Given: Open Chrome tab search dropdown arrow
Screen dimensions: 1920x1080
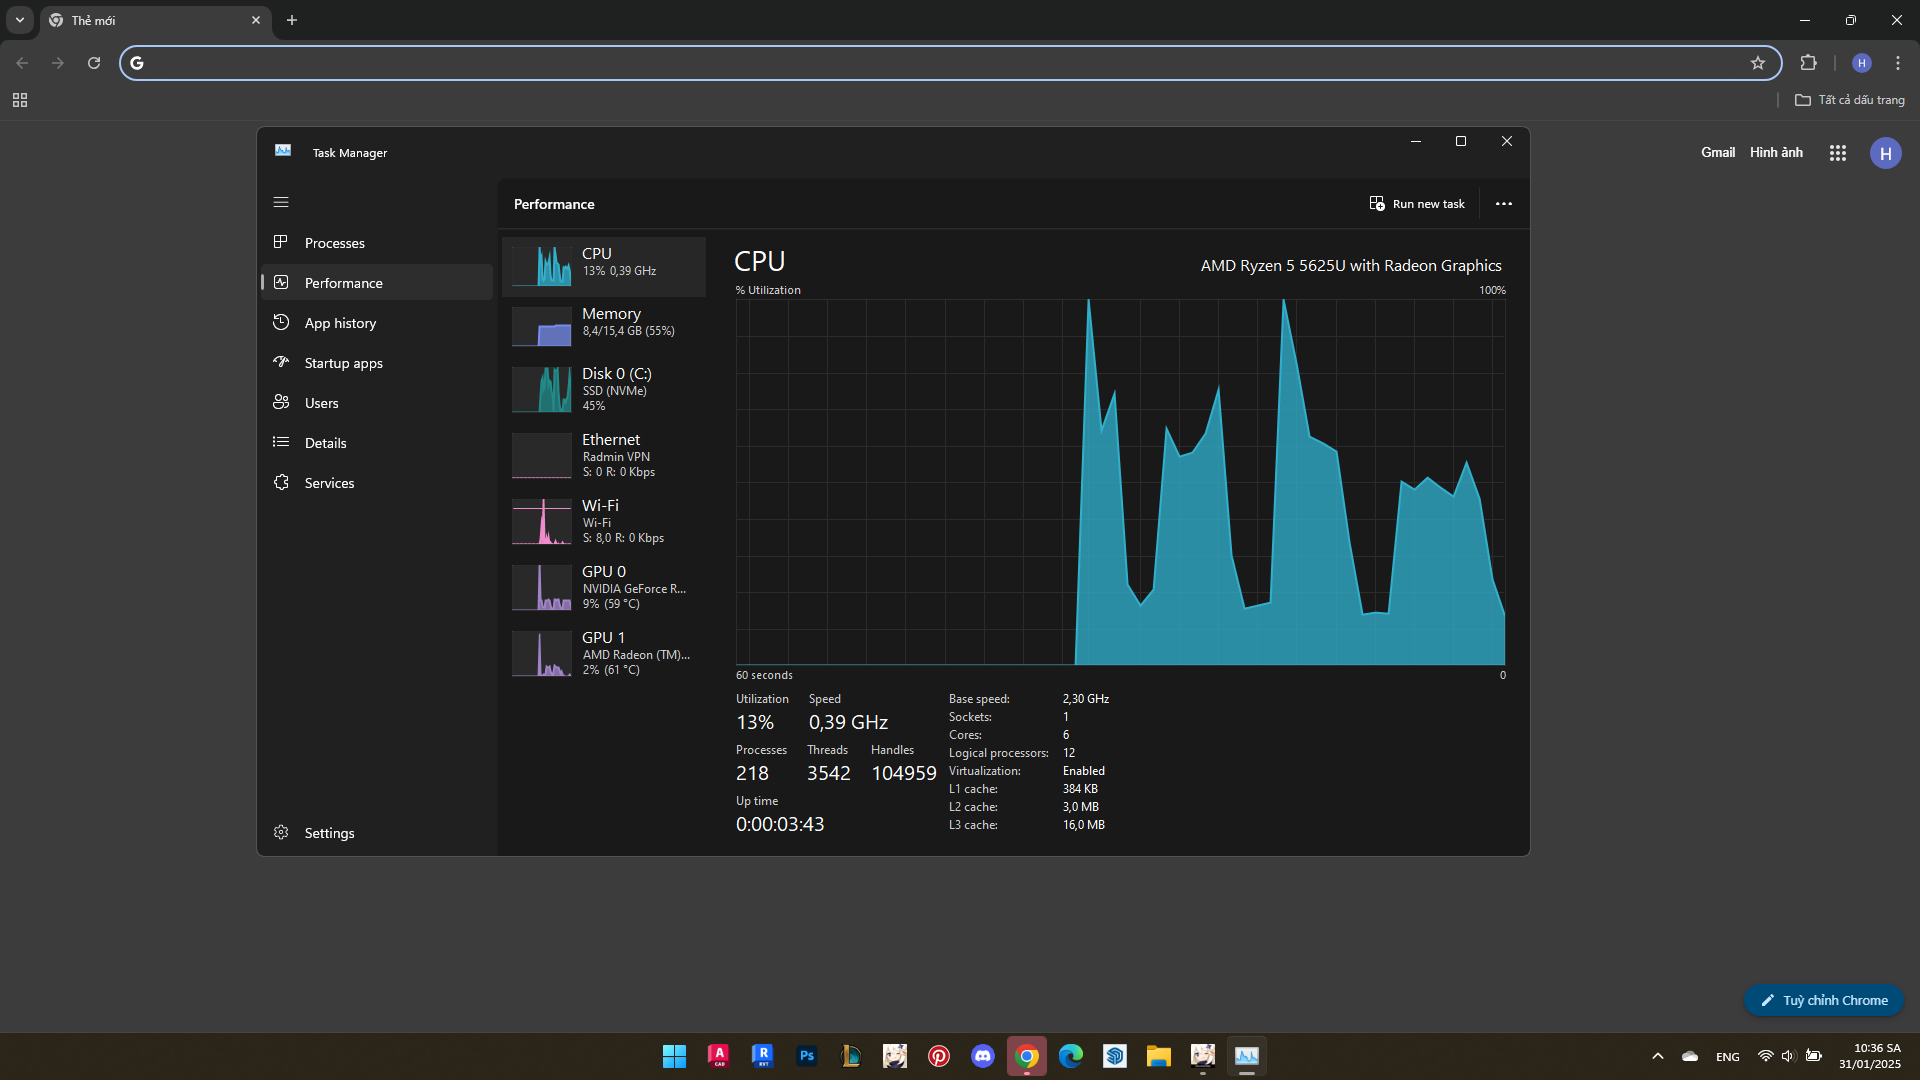Looking at the screenshot, I should click(20, 20).
